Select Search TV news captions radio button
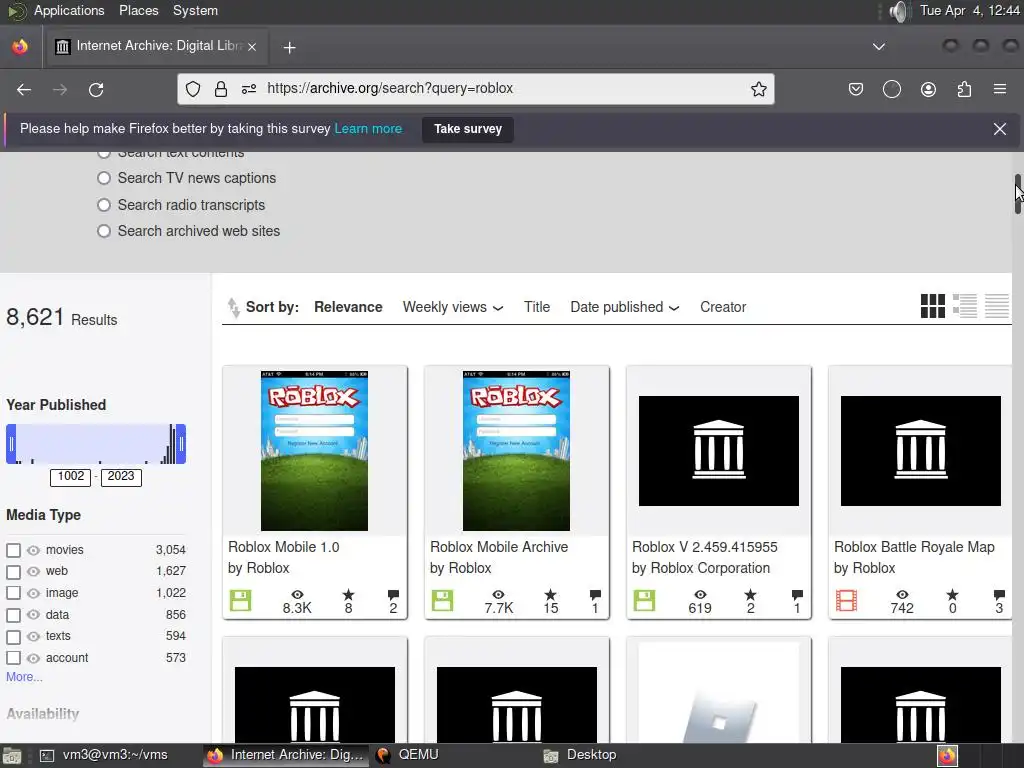 point(104,178)
